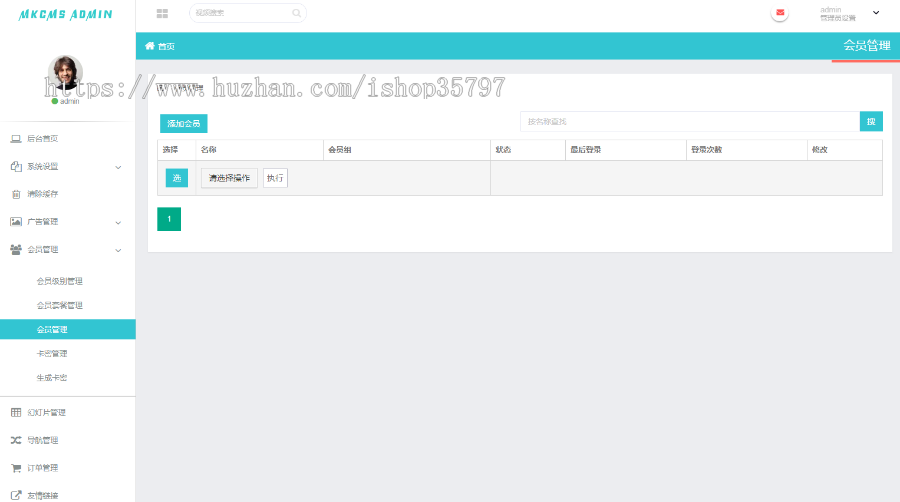Image resolution: width=900 pixels, height=502 pixels.
Task: Click the member name search input field
Action: 689,122
